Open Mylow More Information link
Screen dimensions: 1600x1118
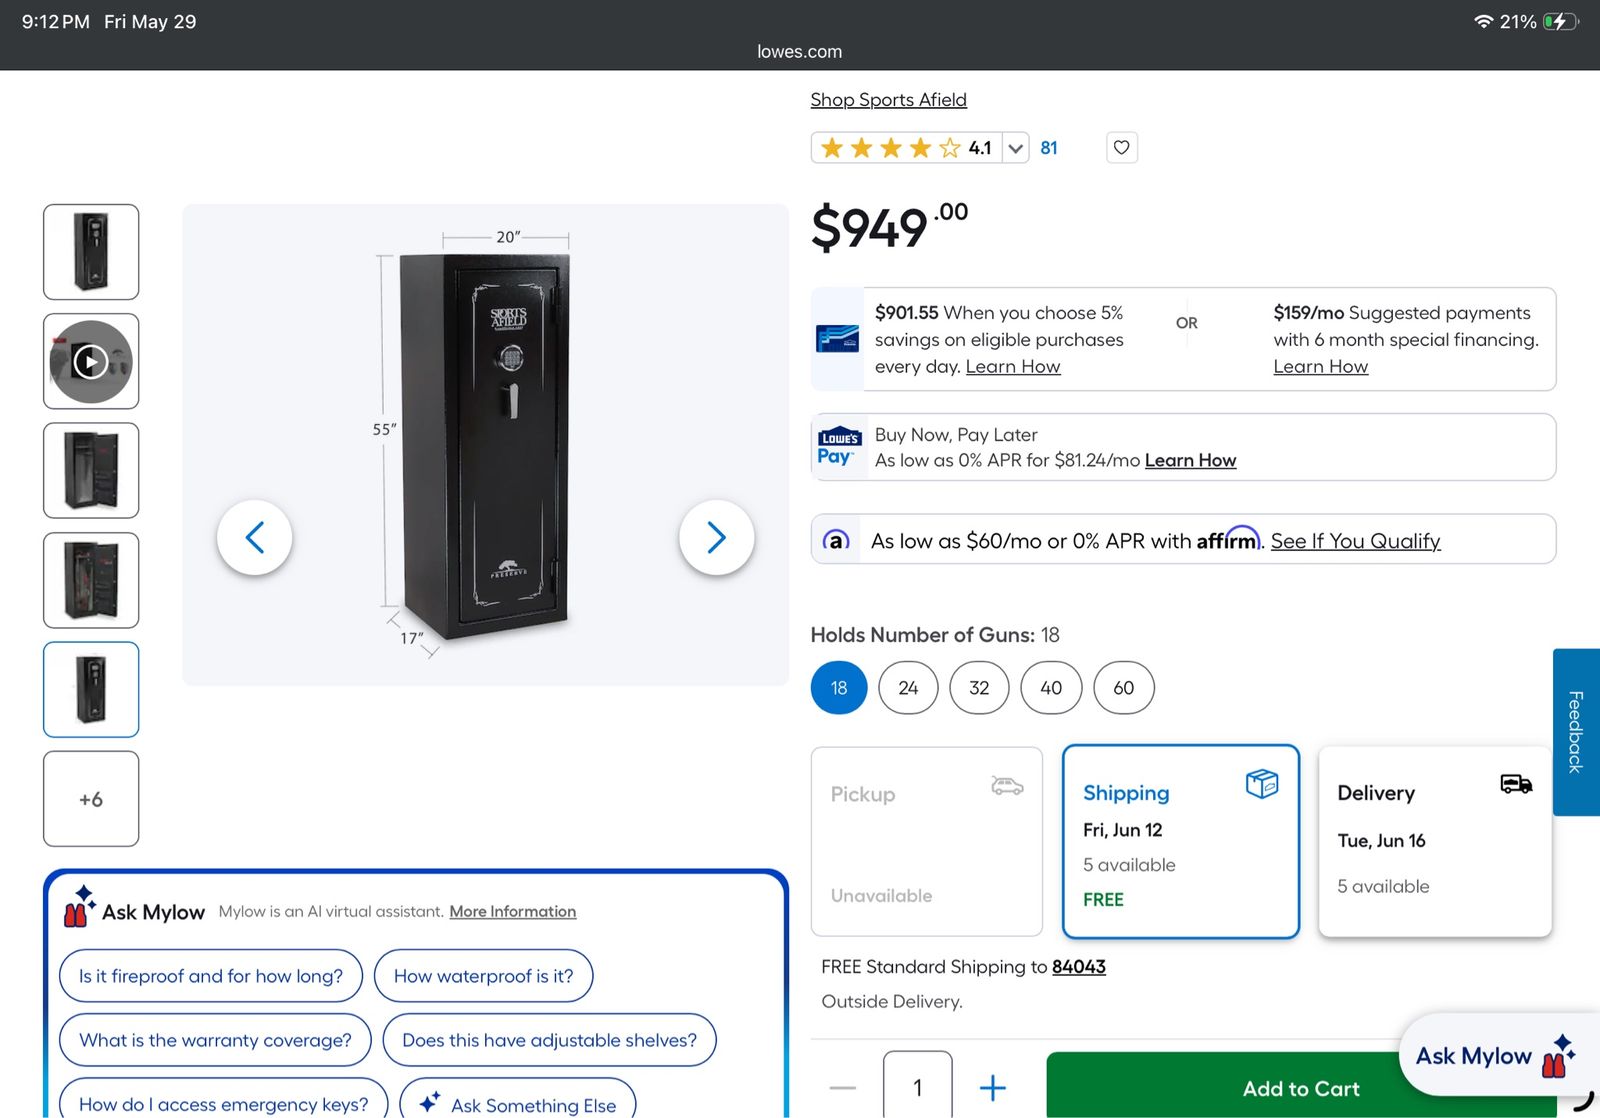(512, 912)
